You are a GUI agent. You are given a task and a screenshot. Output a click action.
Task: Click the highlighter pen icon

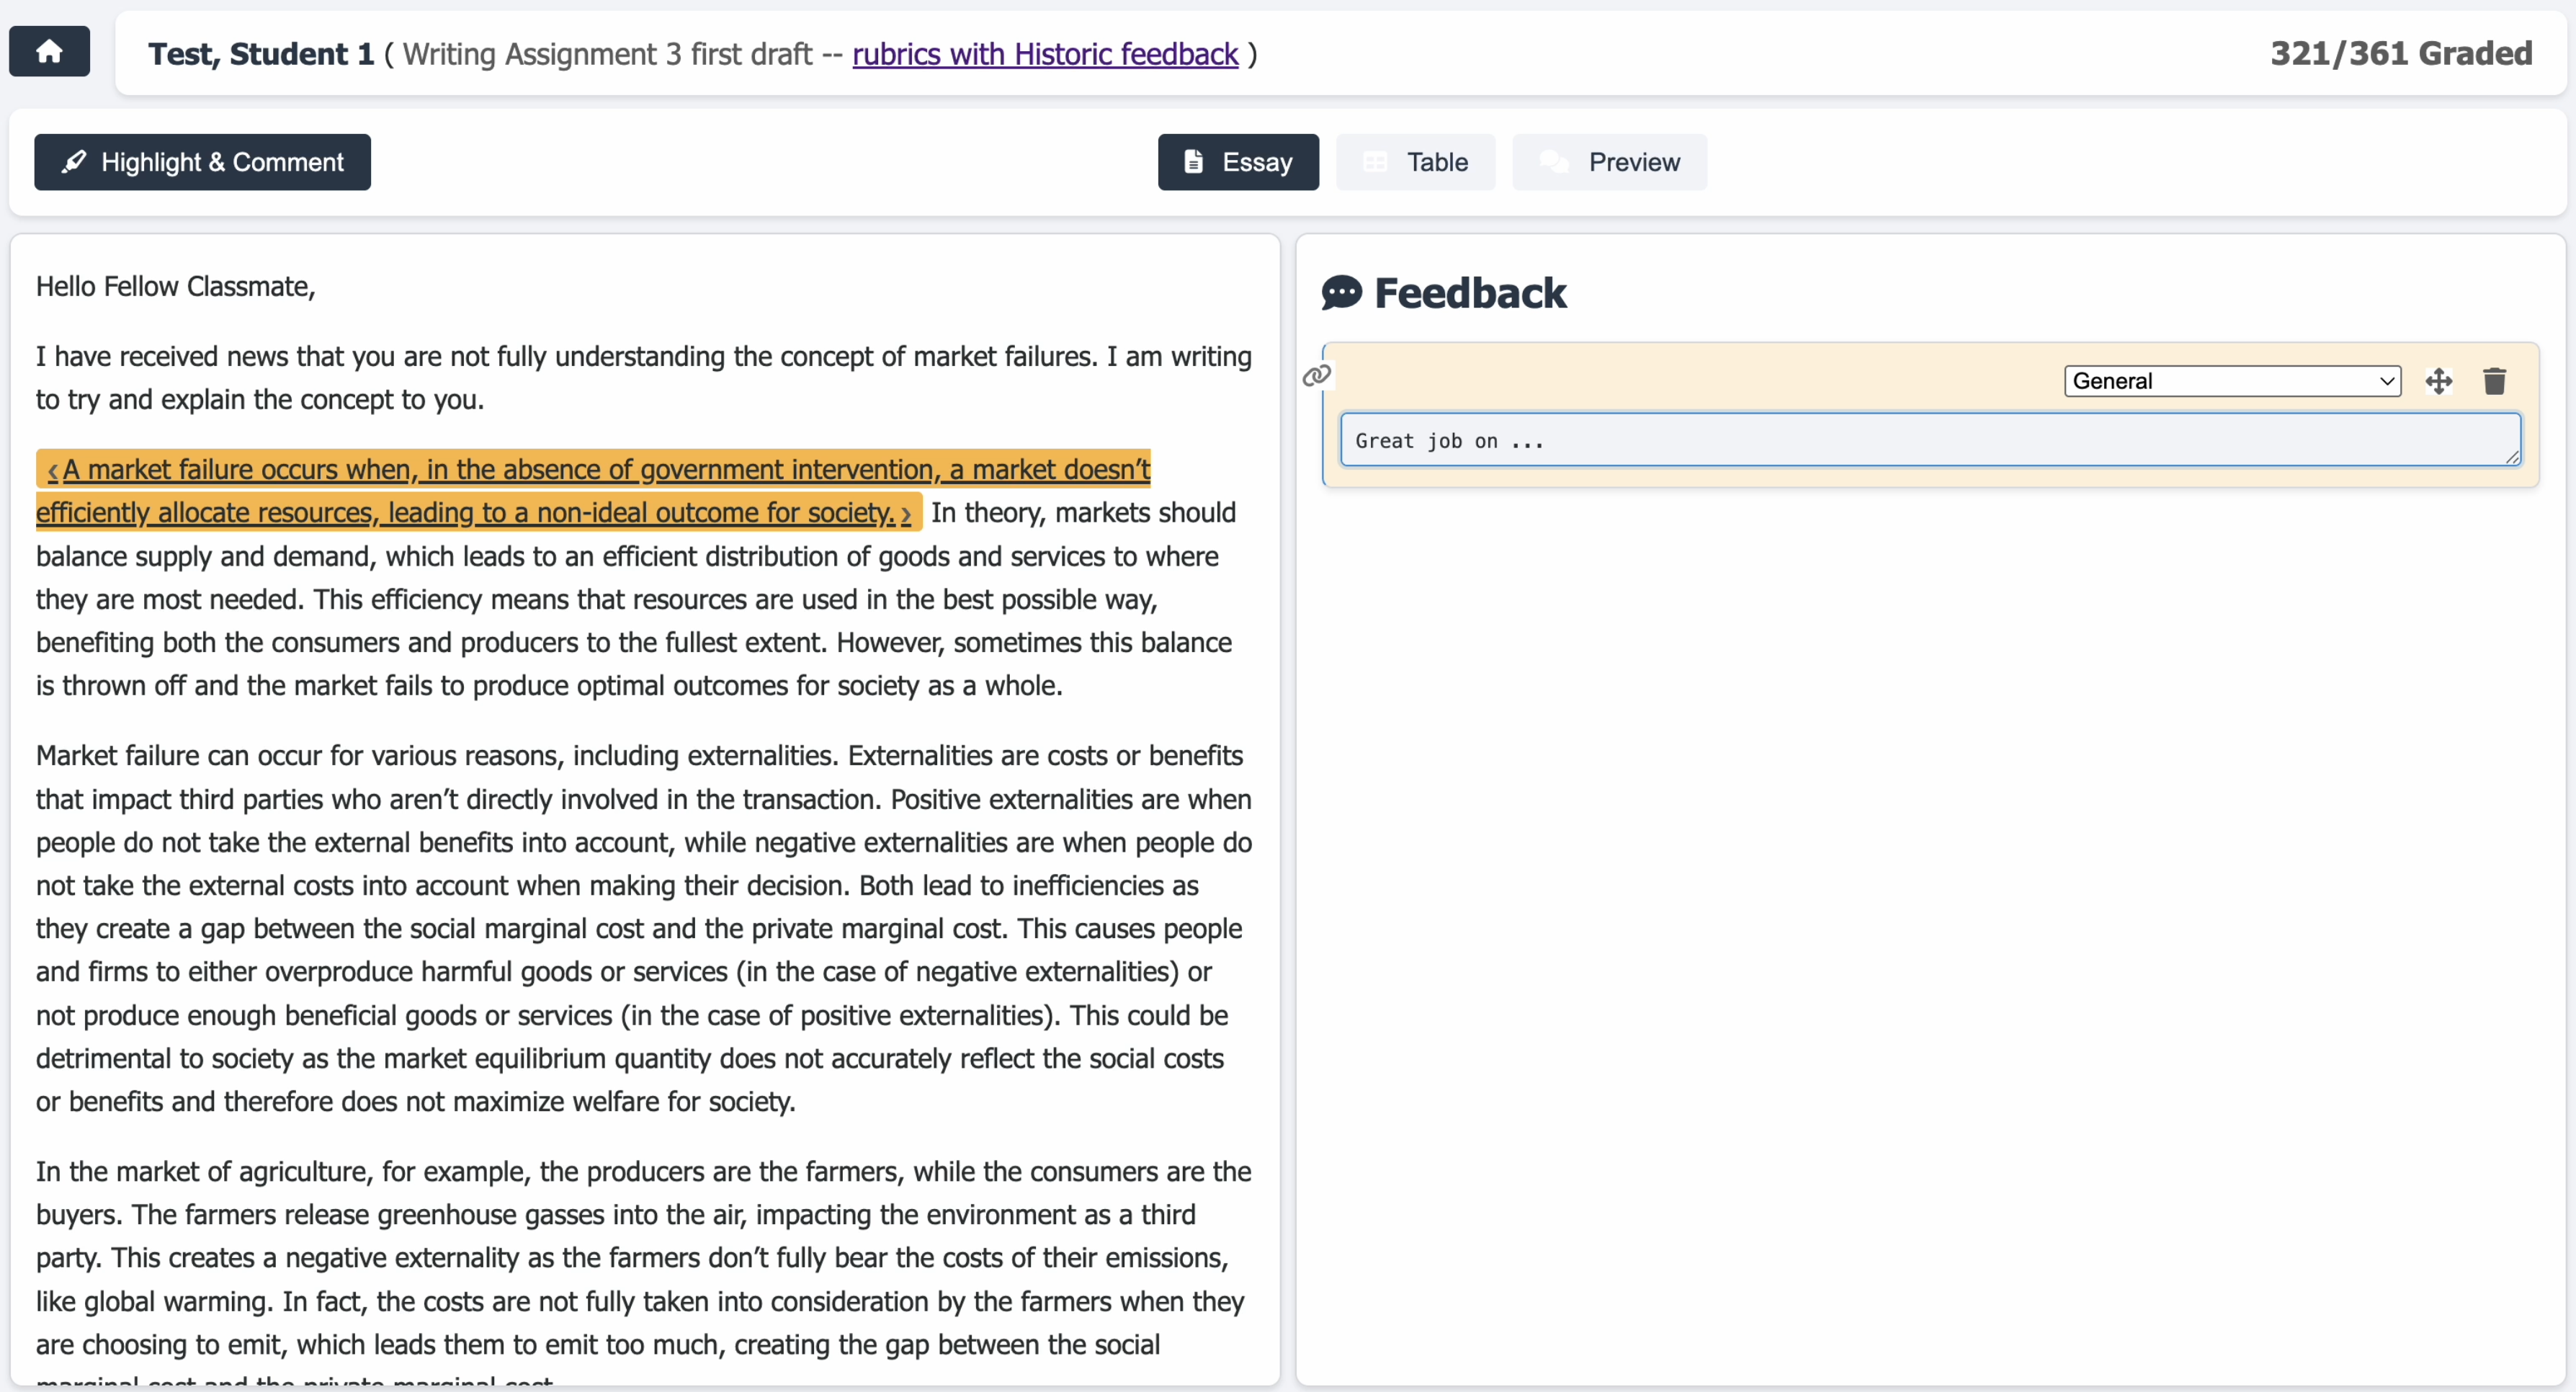74,162
